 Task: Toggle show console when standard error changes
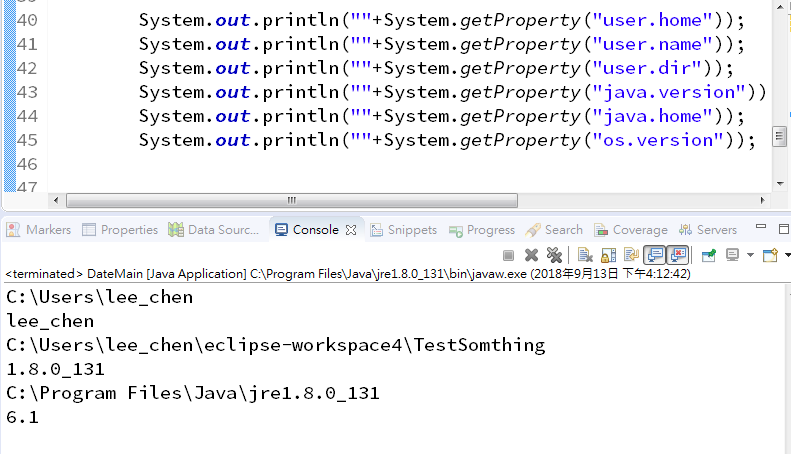[678, 255]
